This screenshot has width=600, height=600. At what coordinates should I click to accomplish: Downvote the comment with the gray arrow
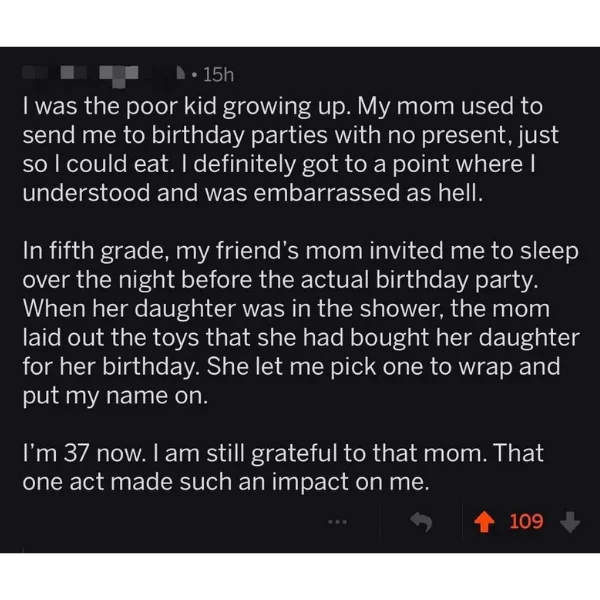click(570, 522)
